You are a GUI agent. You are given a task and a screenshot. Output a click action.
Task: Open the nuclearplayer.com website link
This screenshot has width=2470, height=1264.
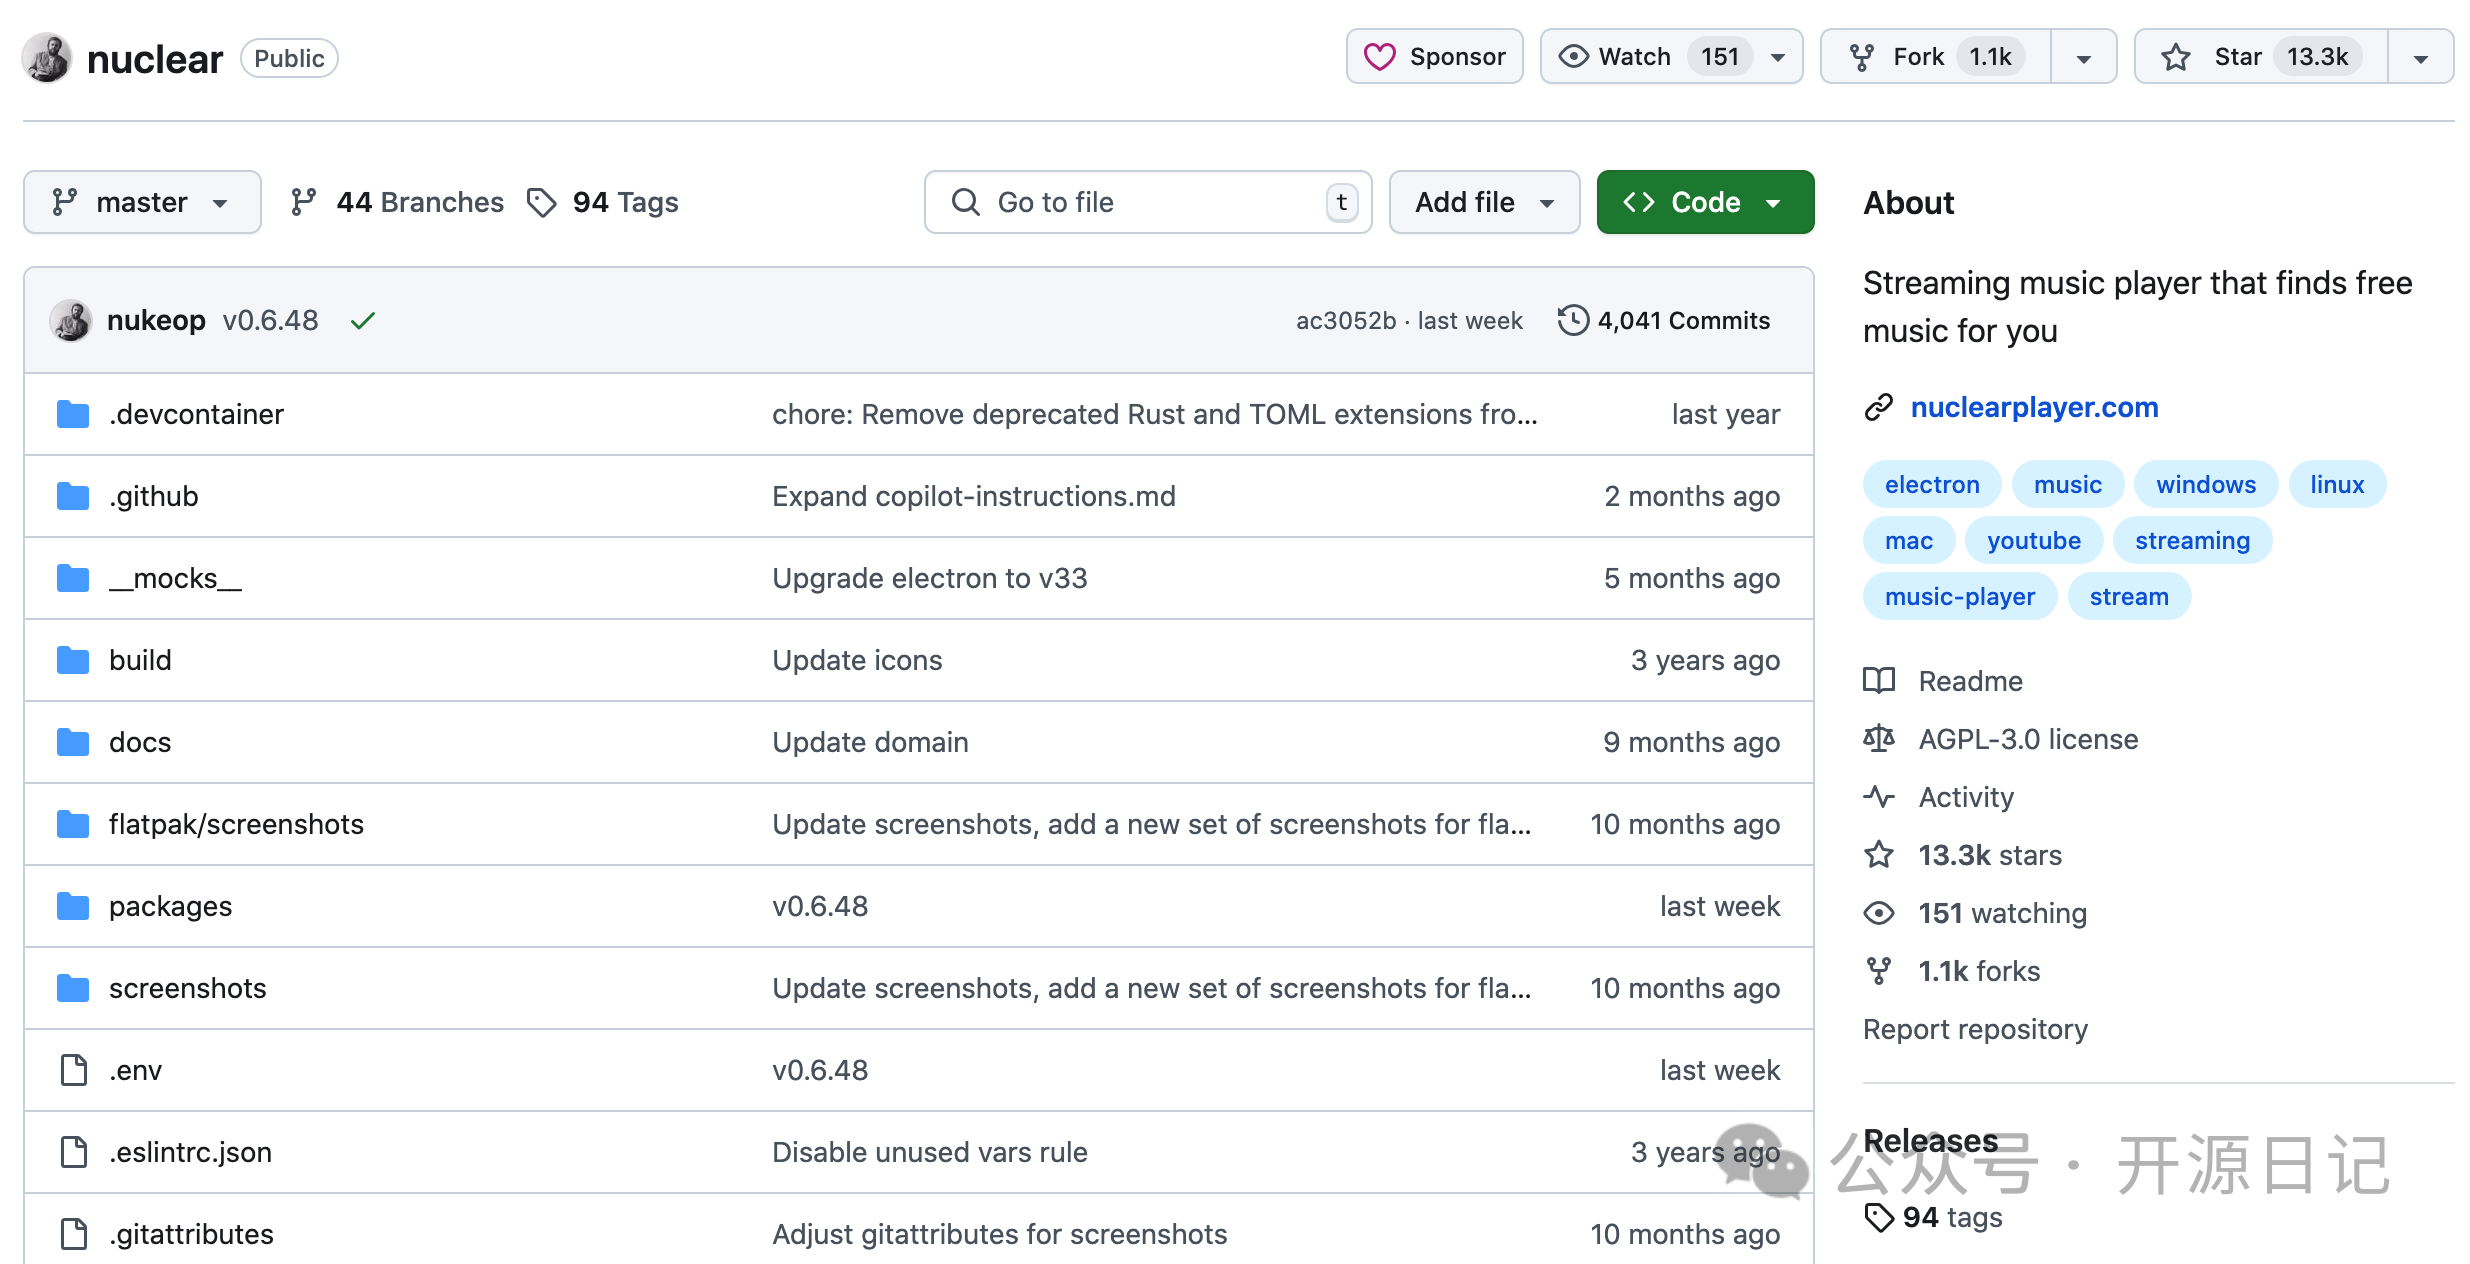2034,408
